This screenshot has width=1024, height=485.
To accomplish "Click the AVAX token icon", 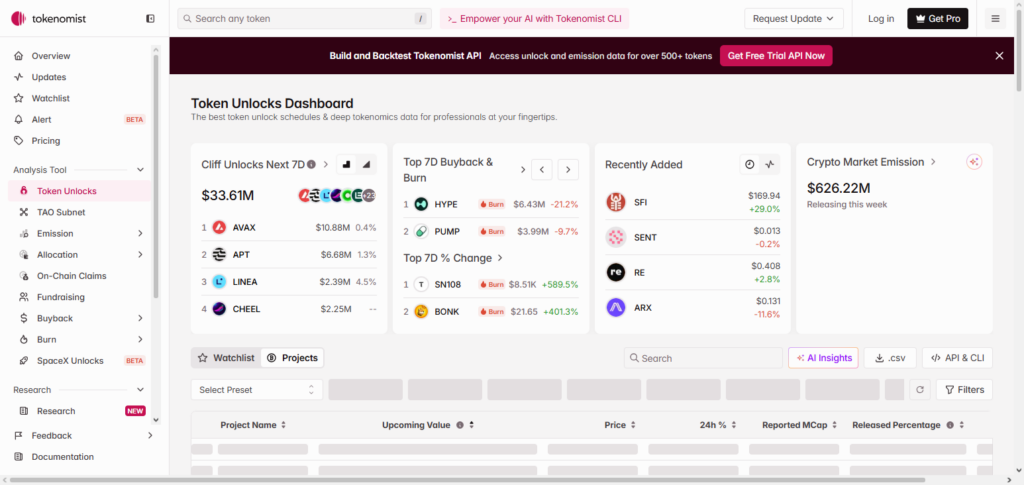I will (219, 227).
